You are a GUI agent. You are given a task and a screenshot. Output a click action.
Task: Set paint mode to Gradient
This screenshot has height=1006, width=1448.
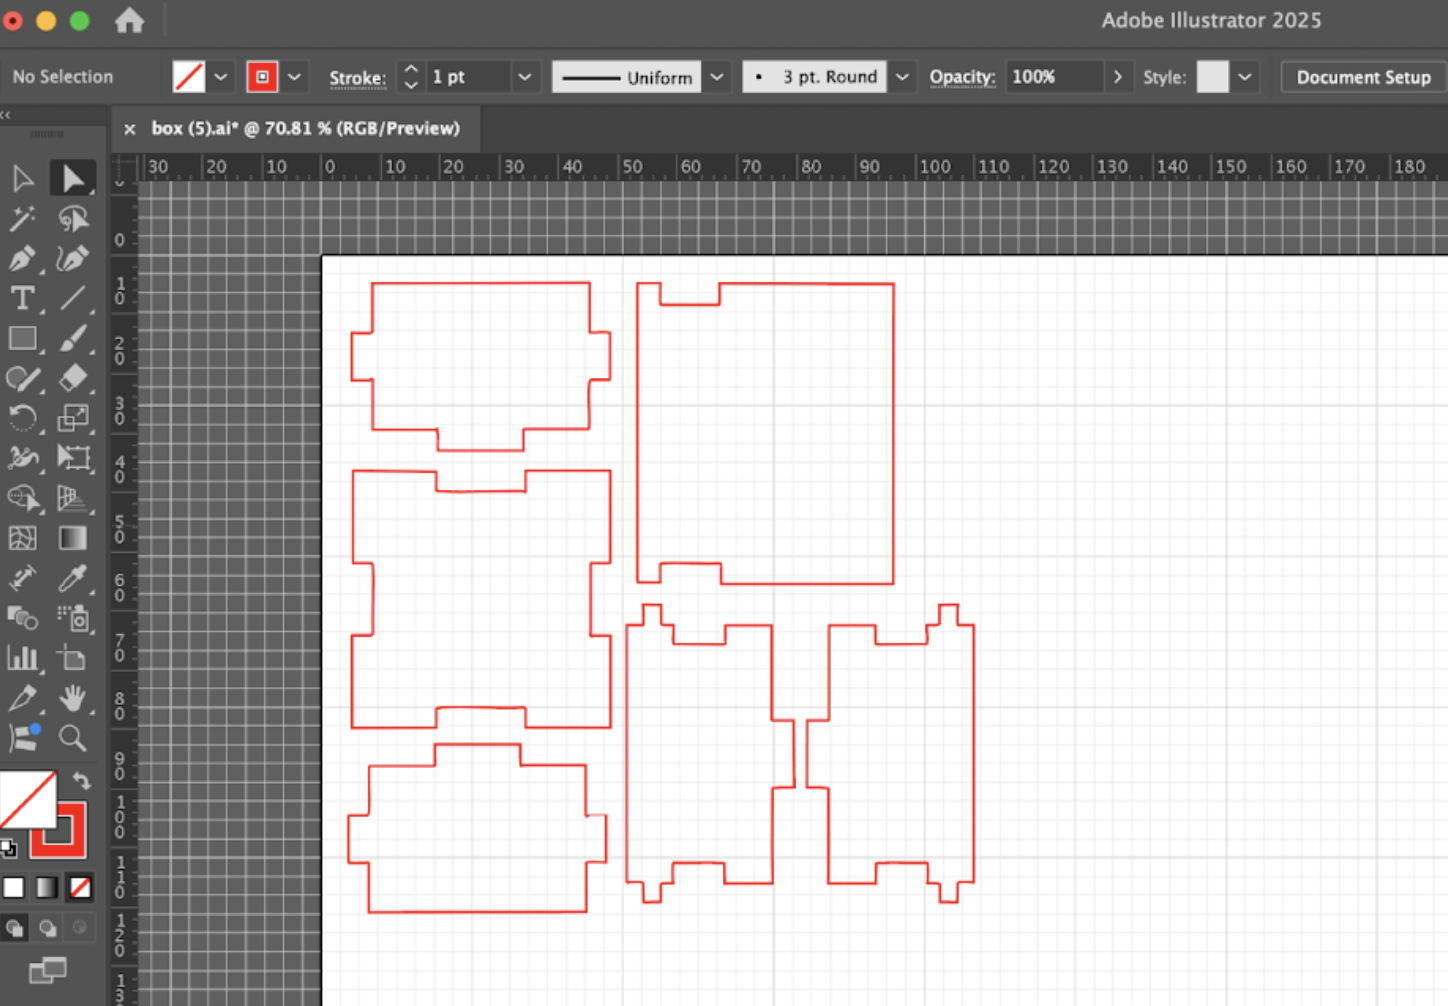[47, 887]
